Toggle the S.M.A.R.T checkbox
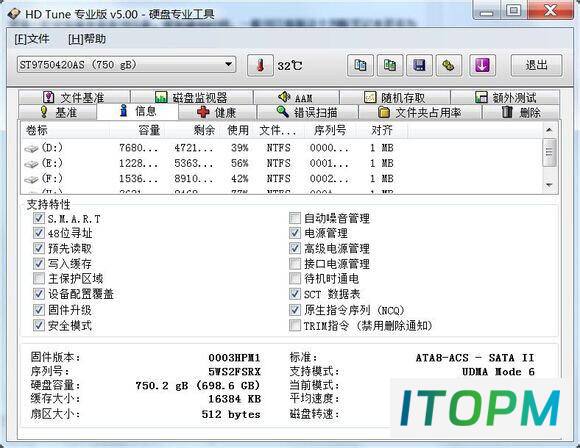The width and height of the screenshot is (580, 448). [39, 218]
